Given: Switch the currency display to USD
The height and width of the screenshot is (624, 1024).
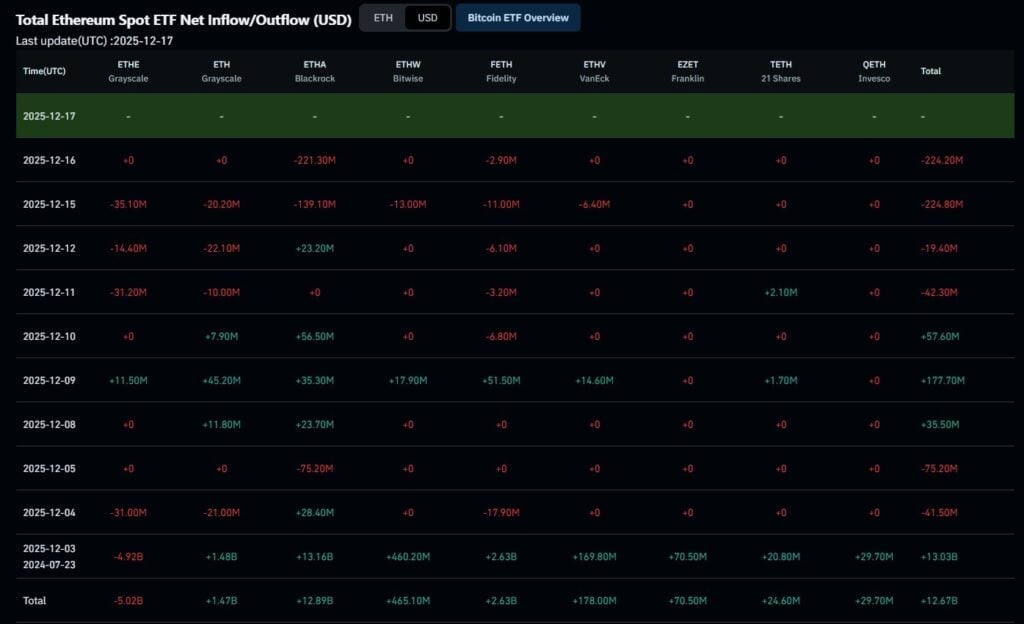Looking at the screenshot, I should [x=425, y=18].
